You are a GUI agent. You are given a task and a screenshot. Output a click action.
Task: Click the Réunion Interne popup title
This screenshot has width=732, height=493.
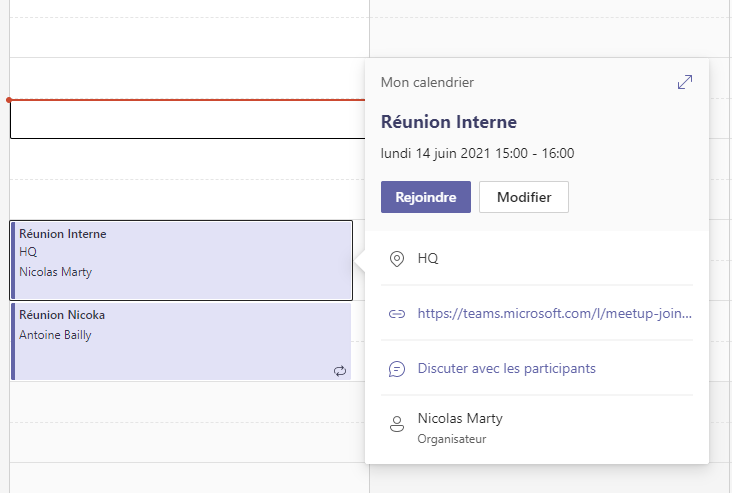point(449,122)
